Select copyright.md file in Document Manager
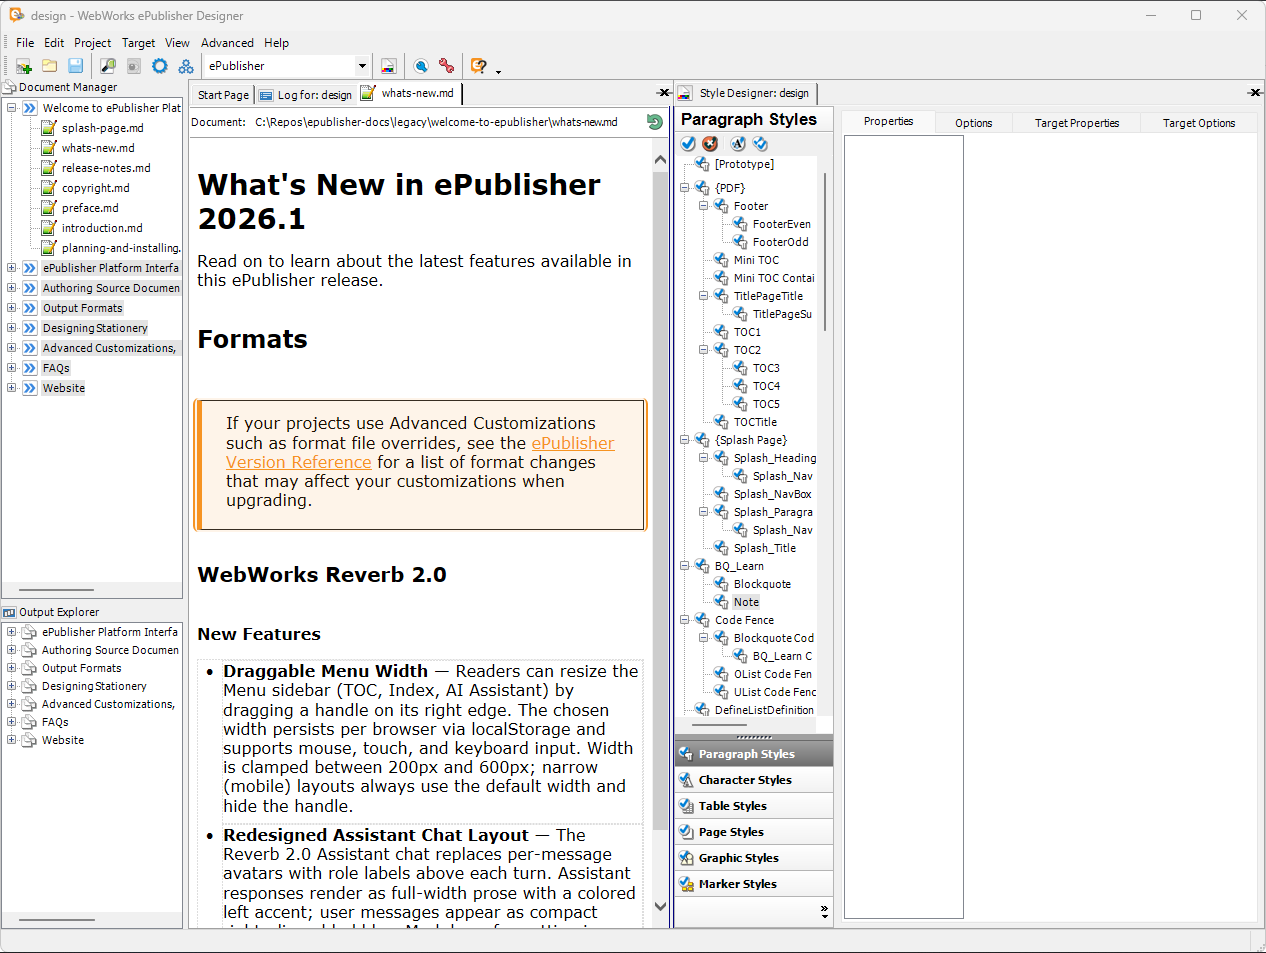This screenshot has width=1266, height=953. [95, 188]
